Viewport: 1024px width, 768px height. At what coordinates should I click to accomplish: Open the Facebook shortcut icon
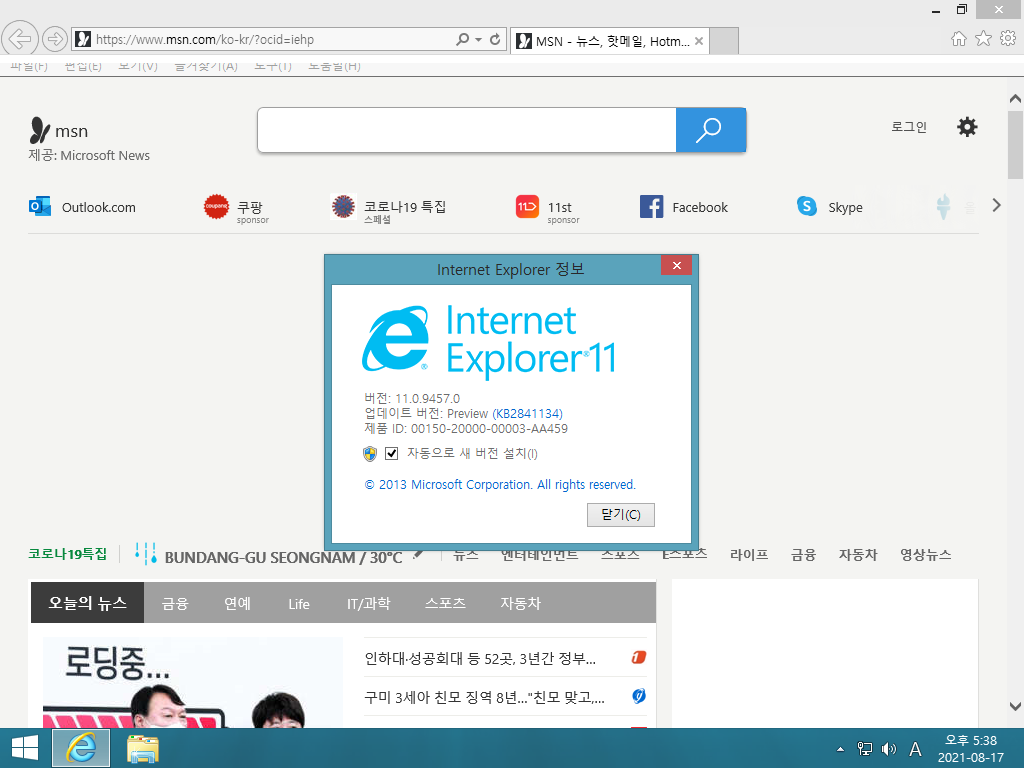coord(651,206)
